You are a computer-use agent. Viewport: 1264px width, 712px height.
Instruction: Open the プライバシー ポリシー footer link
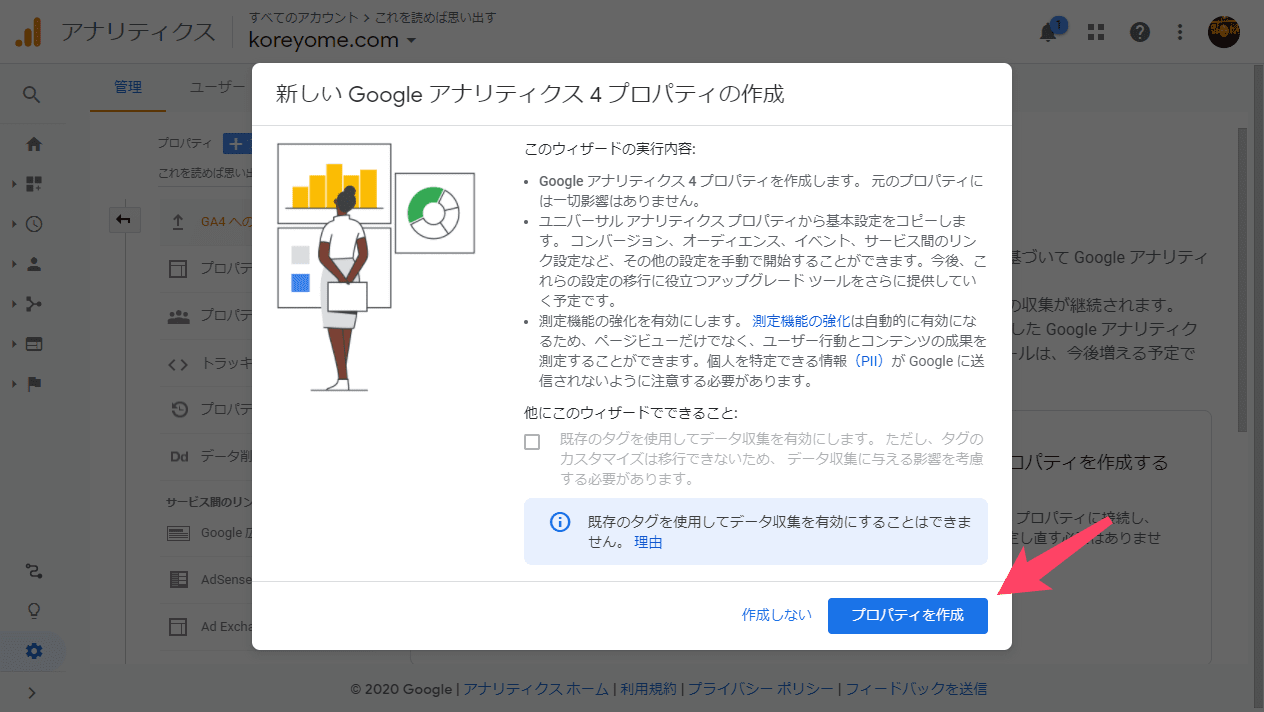coord(760,688)
